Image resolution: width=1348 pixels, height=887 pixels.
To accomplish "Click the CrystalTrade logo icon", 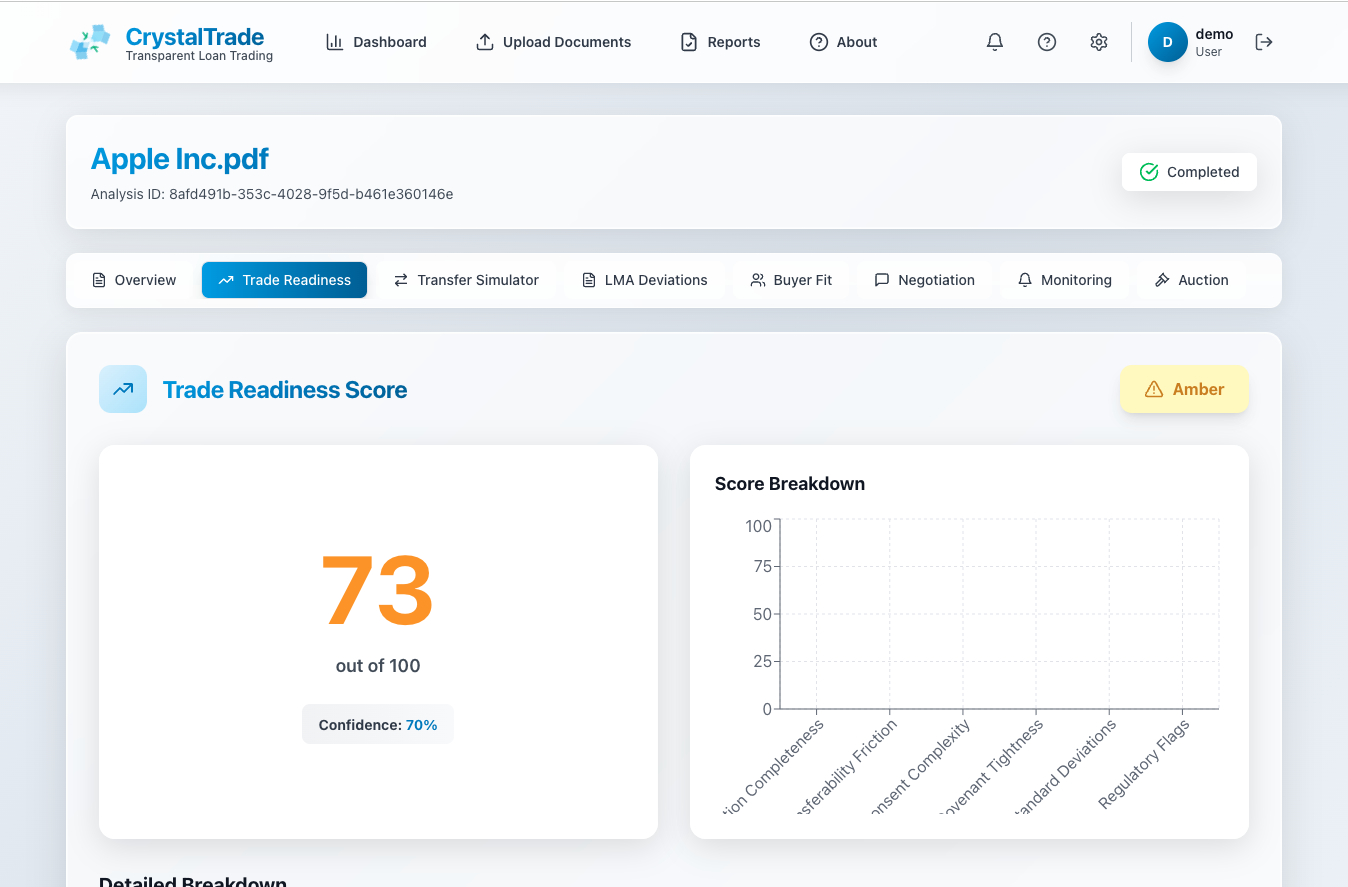I will click(x=90, y=42).
